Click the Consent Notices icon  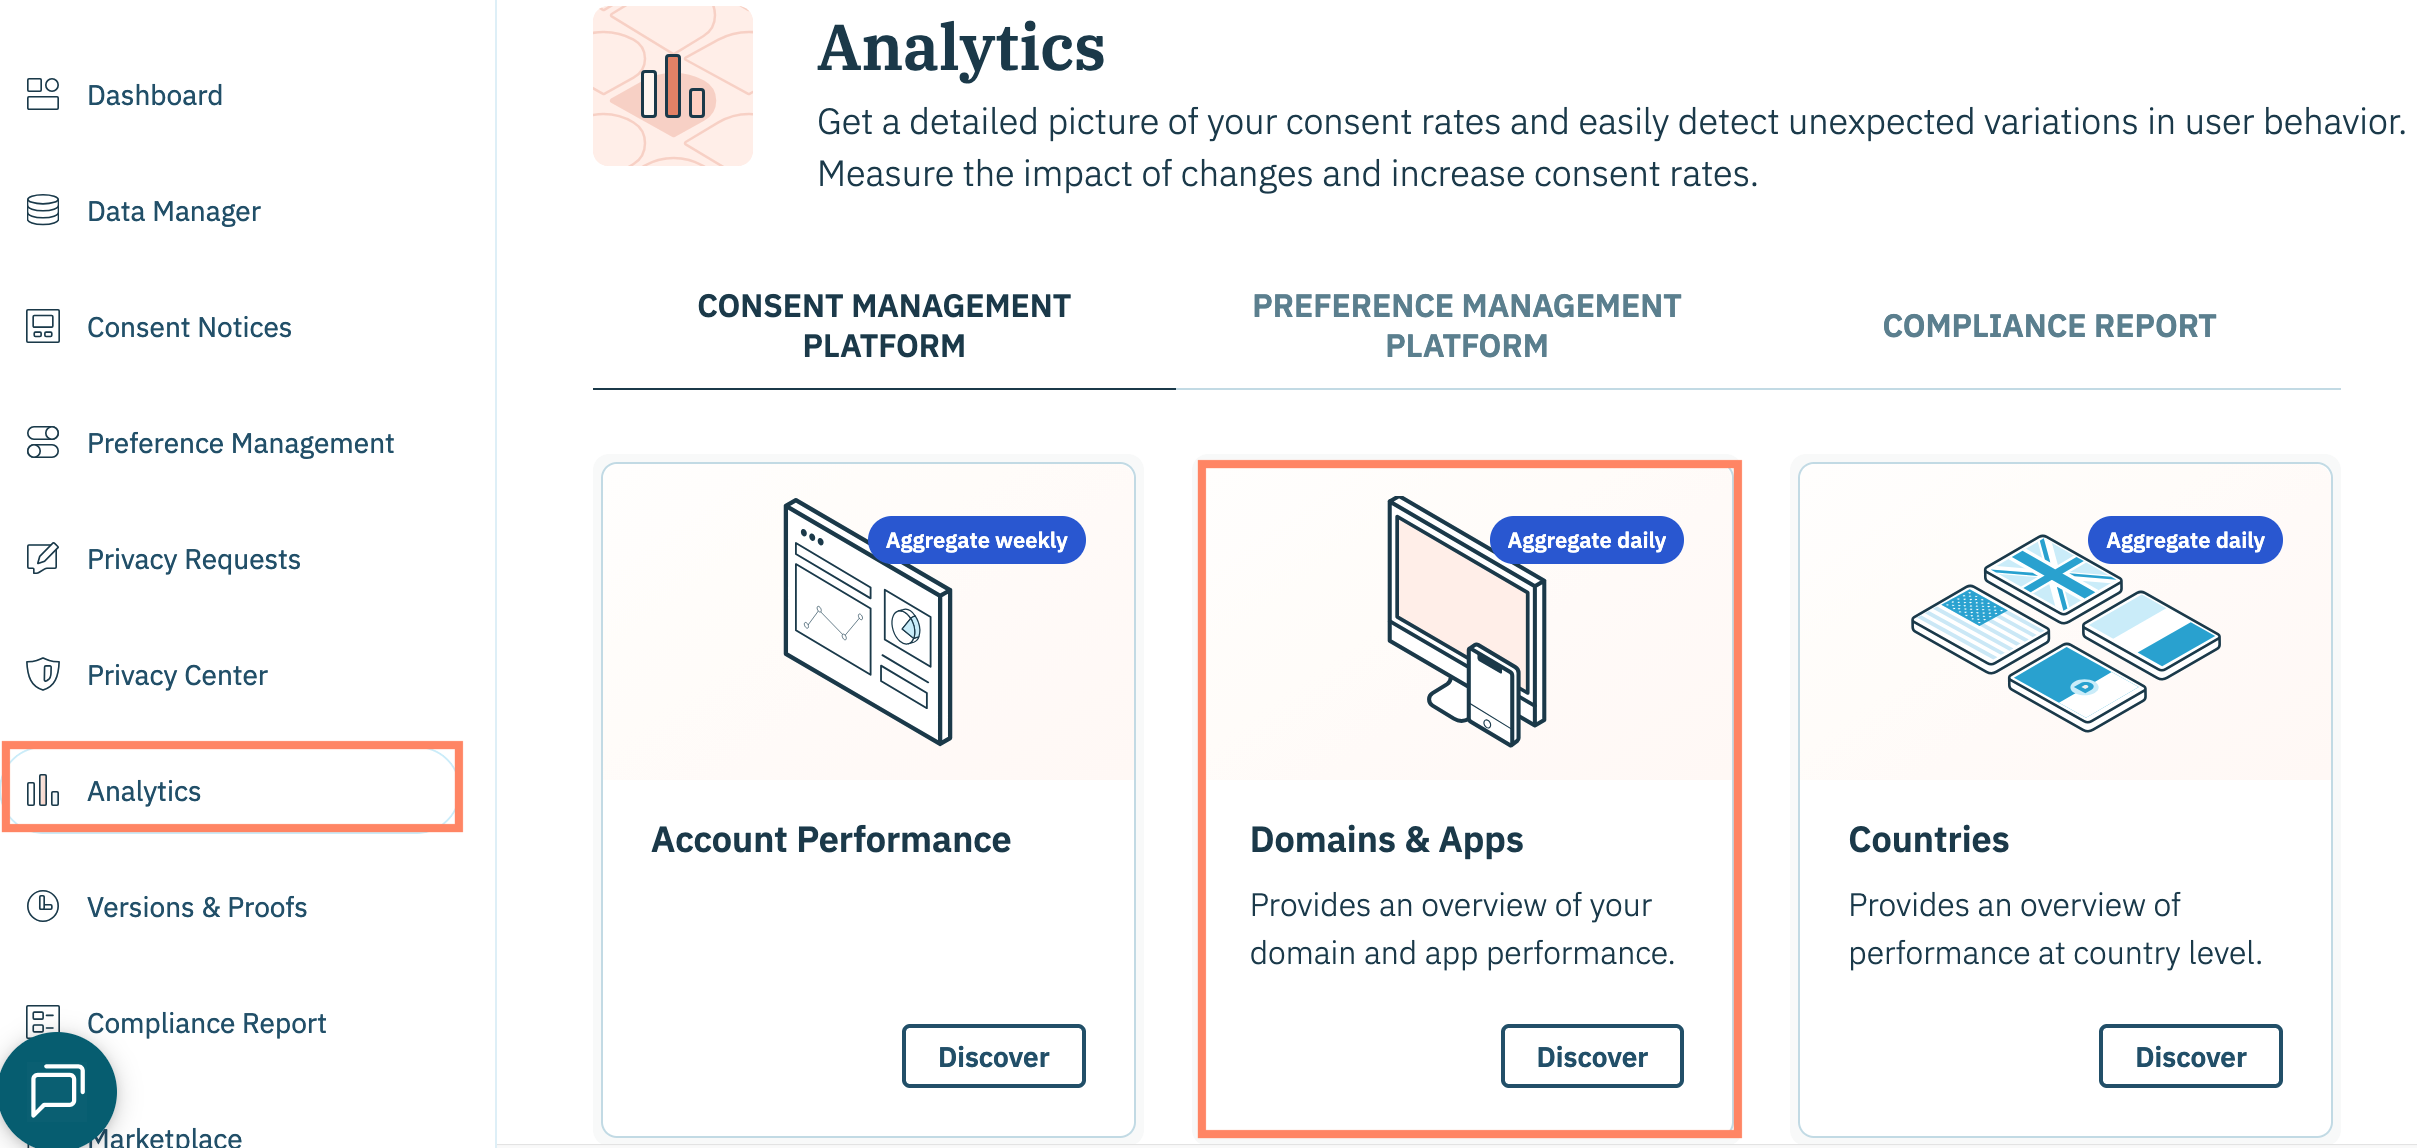[x=43, y=327]
